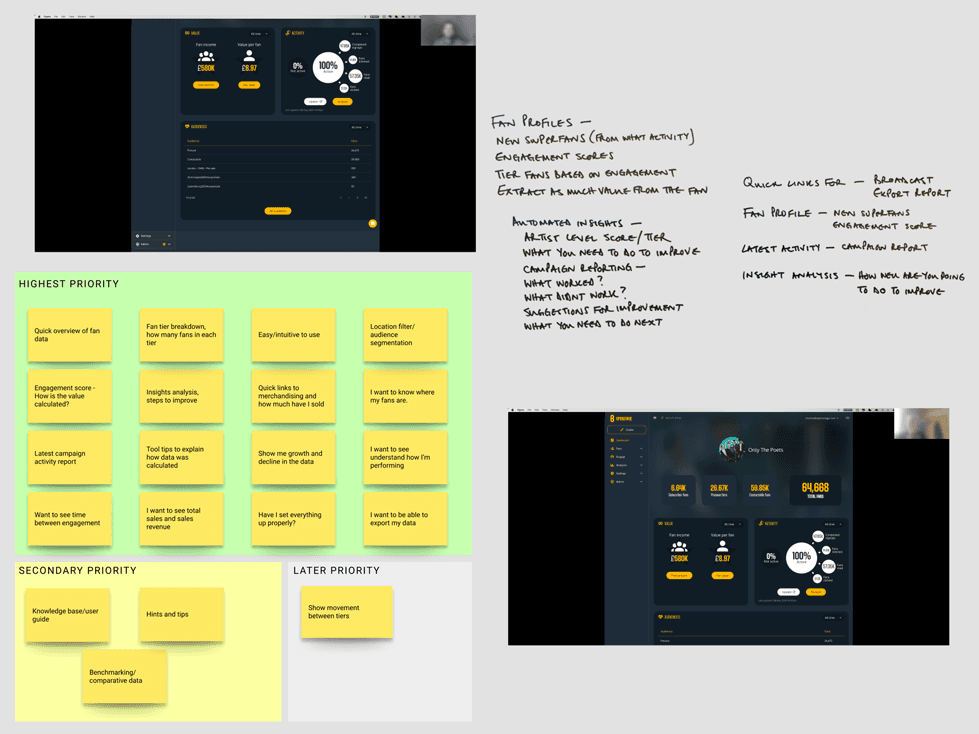Select the 'Engagement score' sticky note
Screen dimensions: 979x734
70,396
